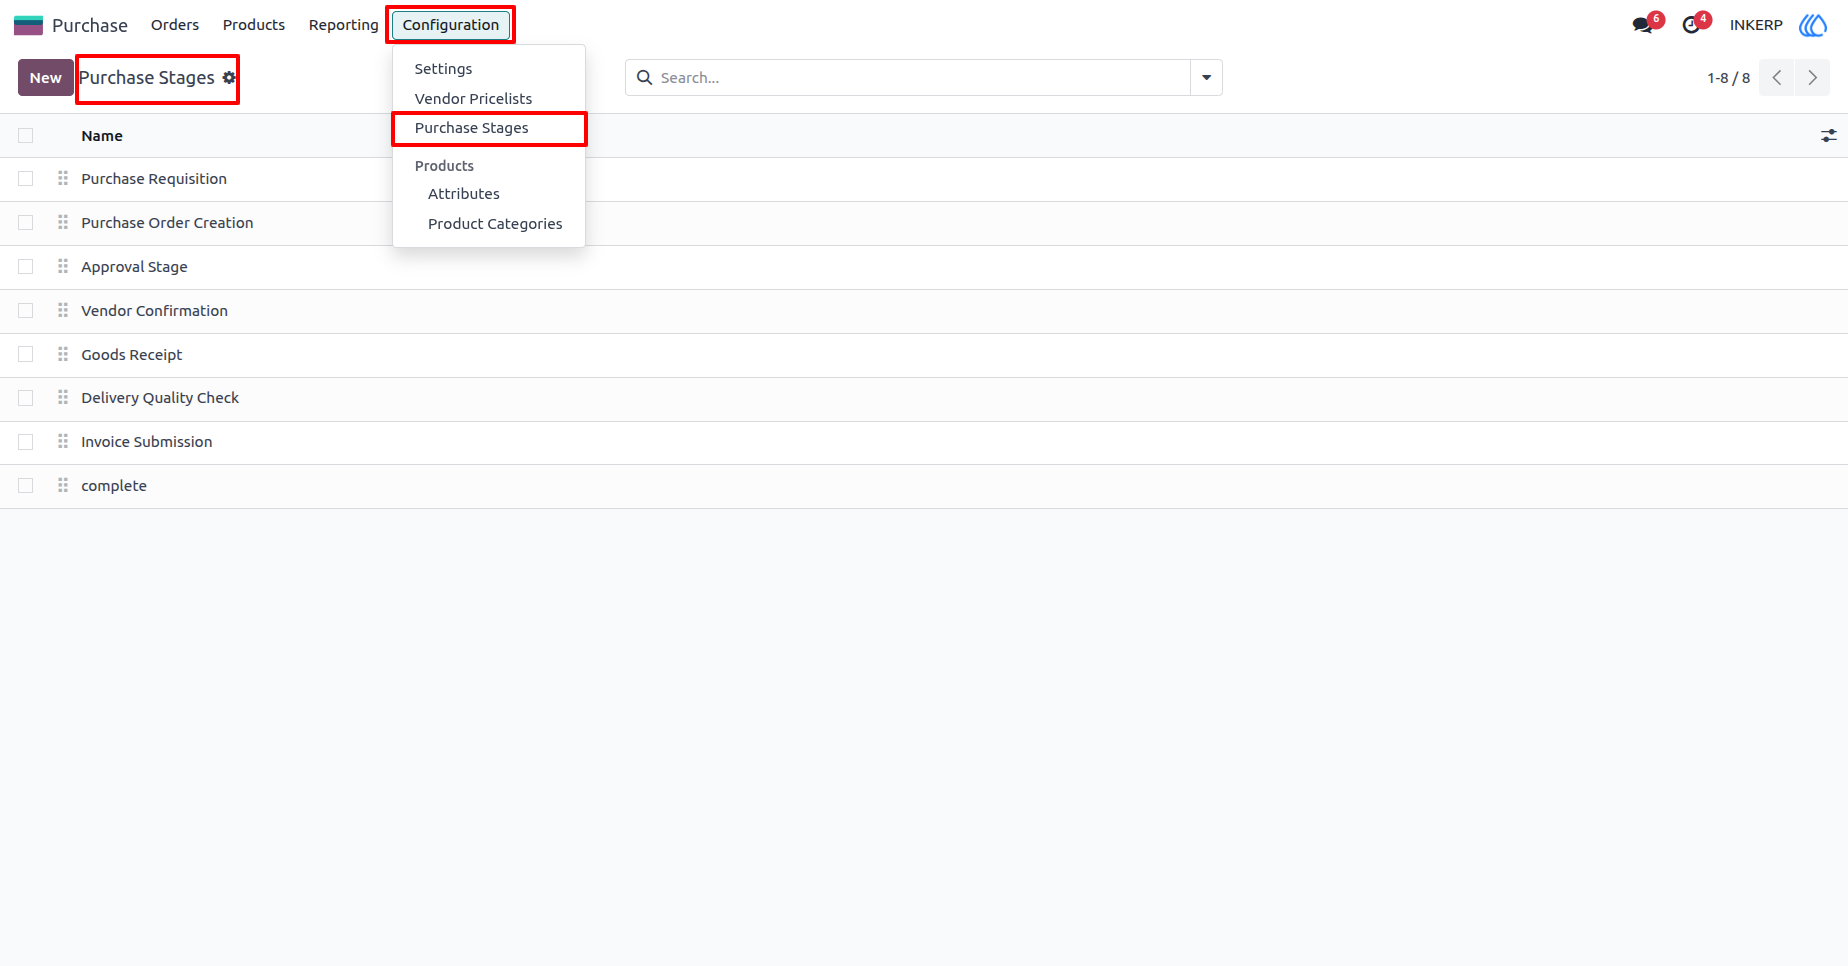Screen dimensions: 1848x966
Task: Sort by the Name column header
Action: 102,136
